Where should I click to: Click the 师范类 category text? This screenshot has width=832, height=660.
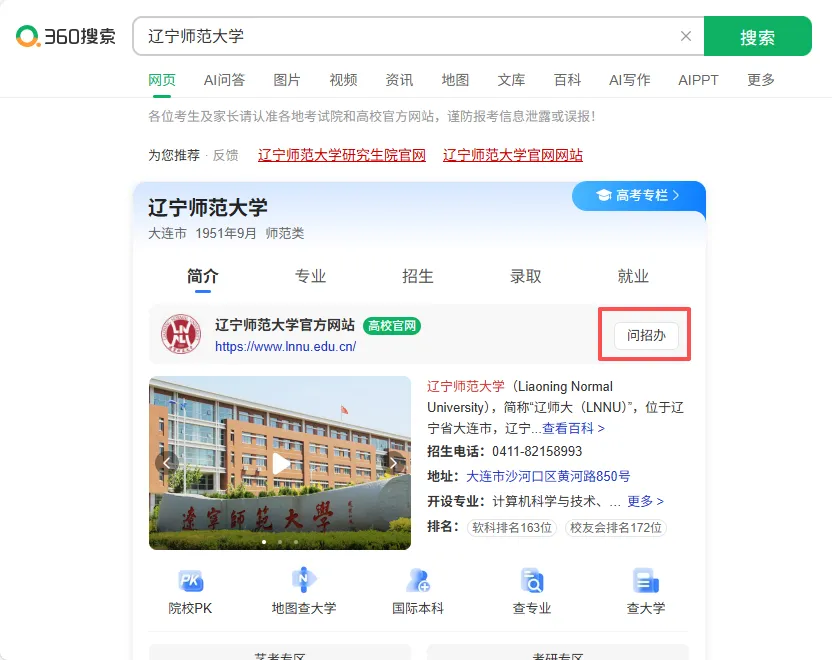(x=285, y=233)
